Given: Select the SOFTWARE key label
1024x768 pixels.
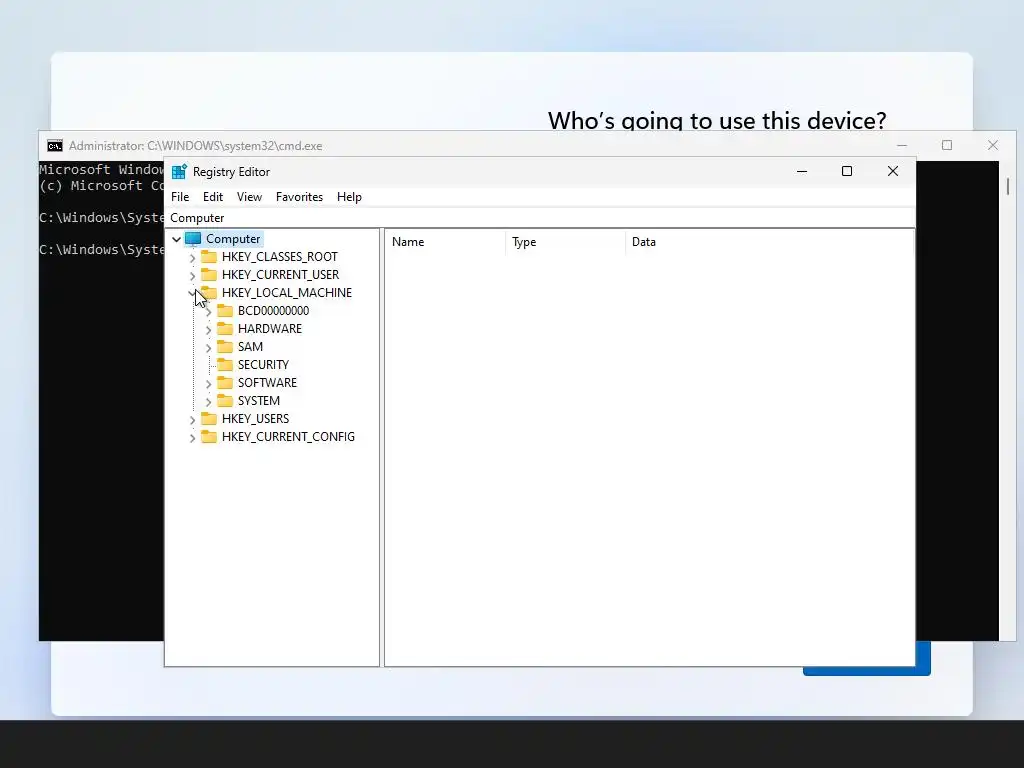Looking at the screenshot, I should 267,383.
